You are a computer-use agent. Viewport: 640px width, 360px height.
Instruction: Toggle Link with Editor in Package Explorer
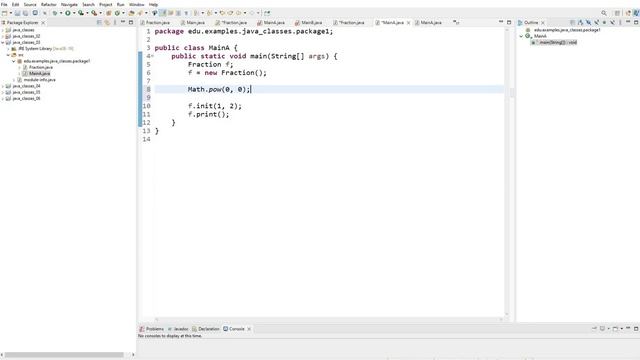pos(107,22)
